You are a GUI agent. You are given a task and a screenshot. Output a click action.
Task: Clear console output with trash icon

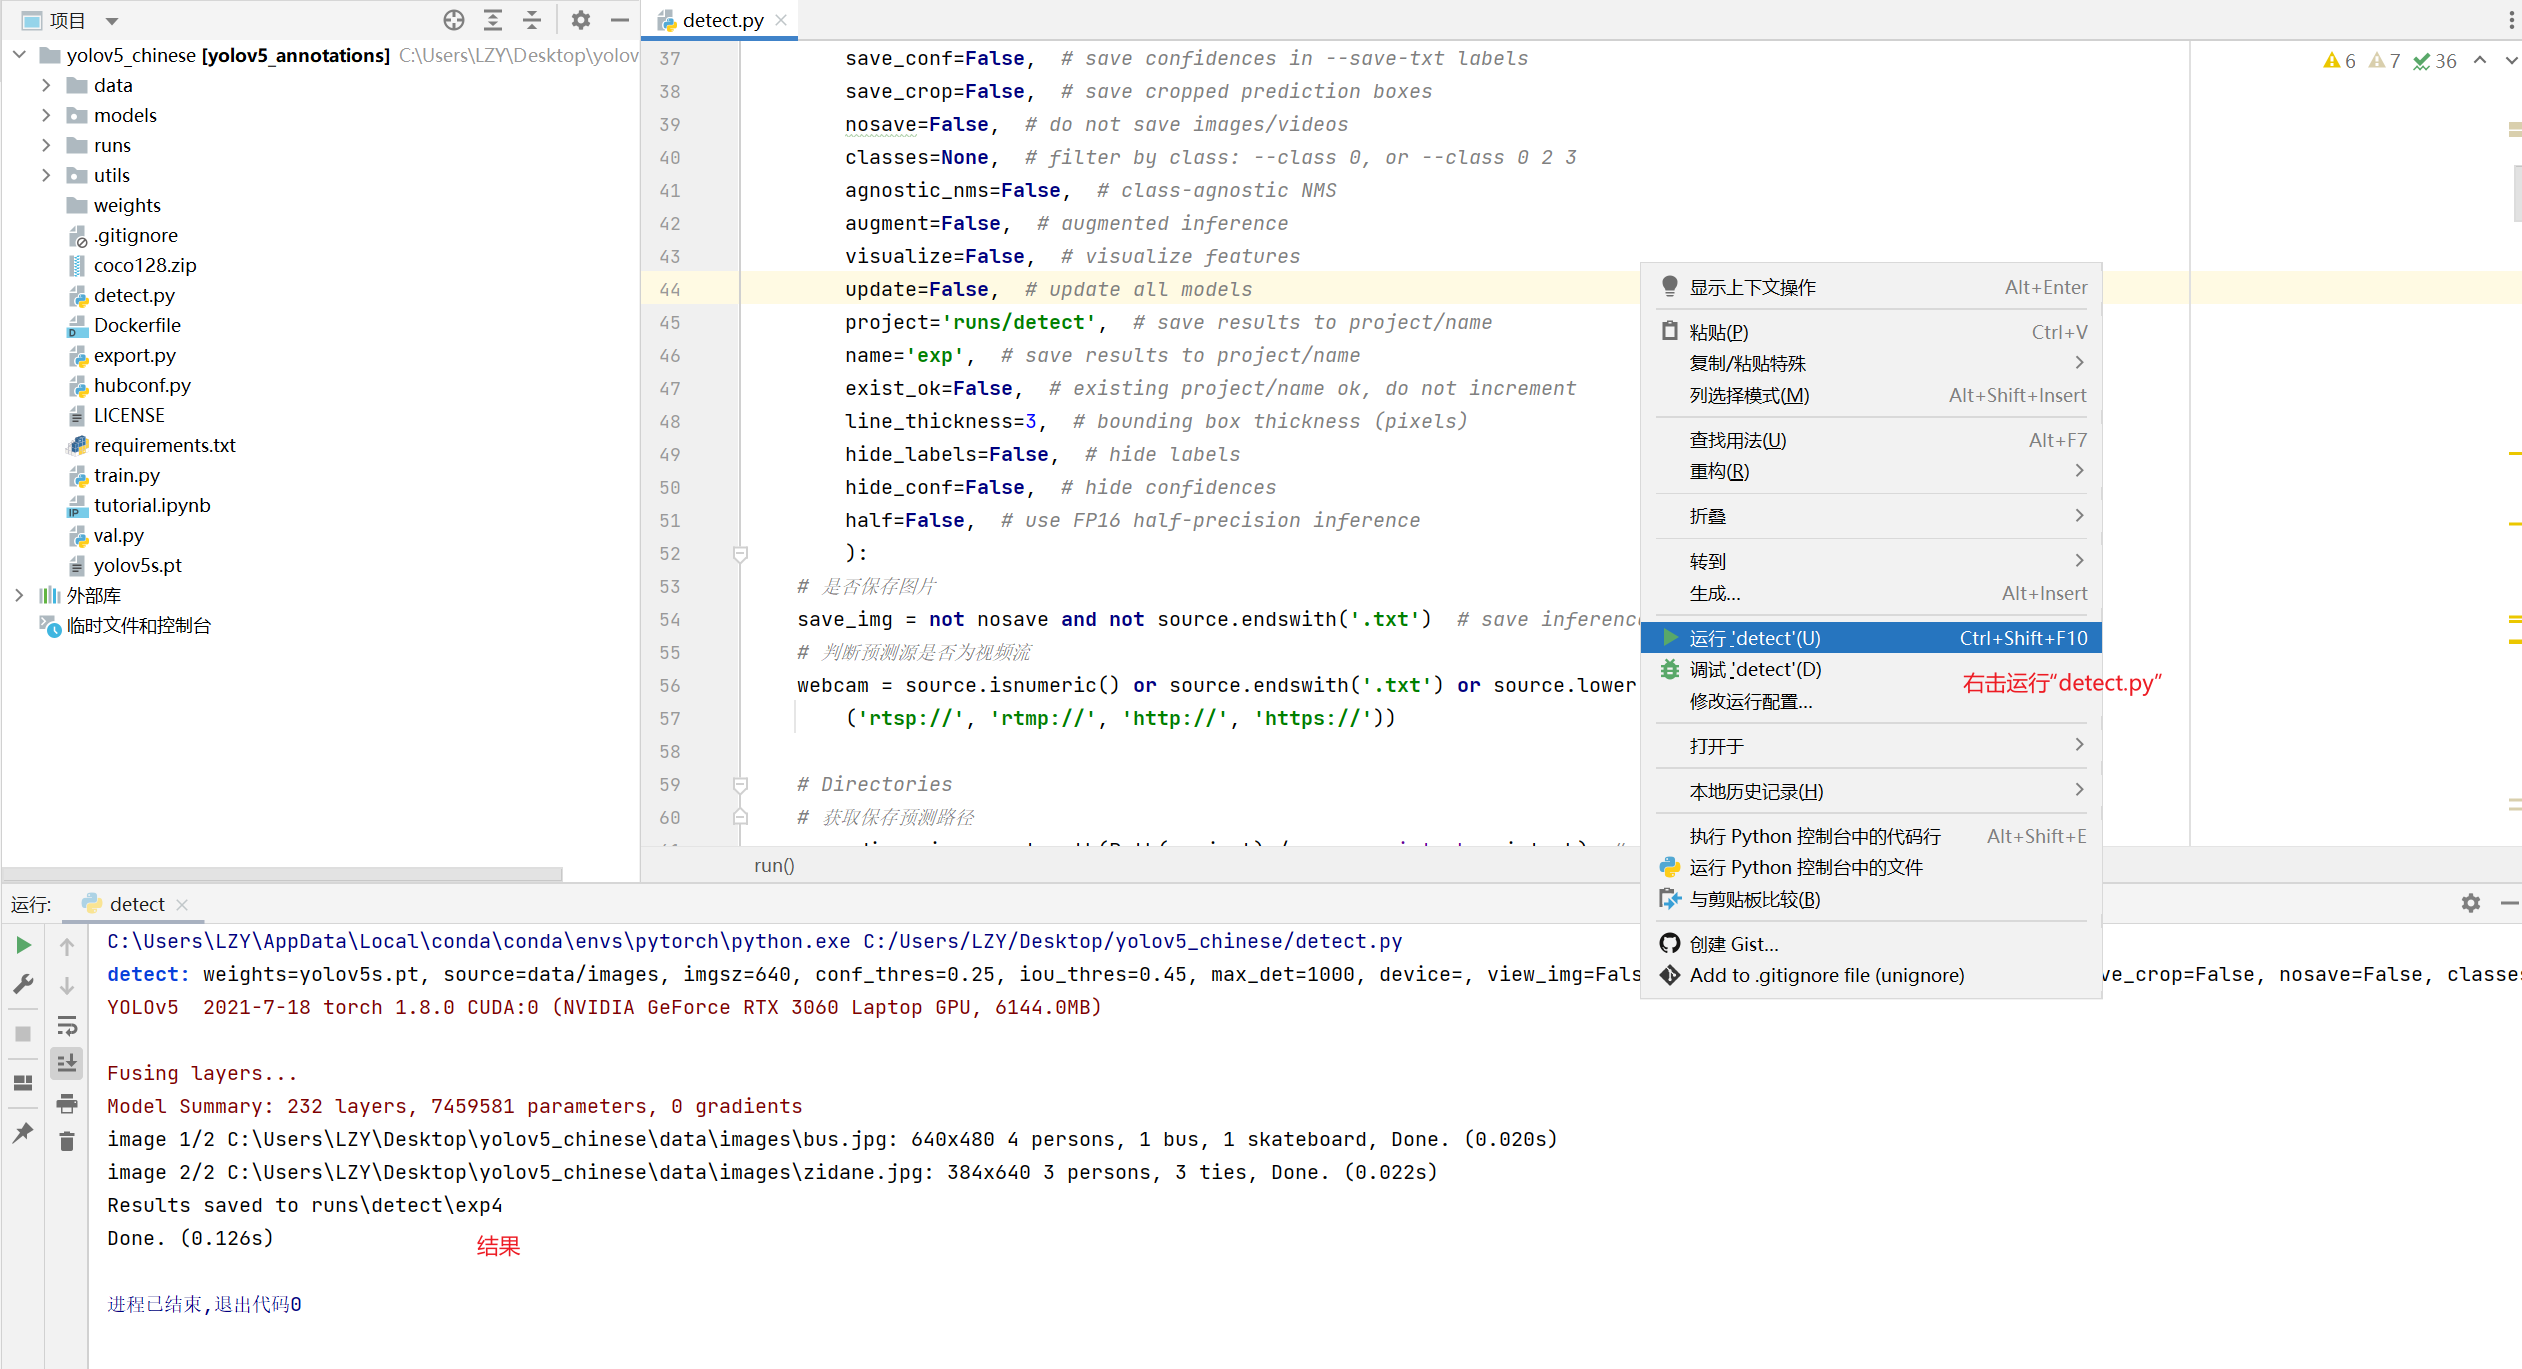[67, 1141]
